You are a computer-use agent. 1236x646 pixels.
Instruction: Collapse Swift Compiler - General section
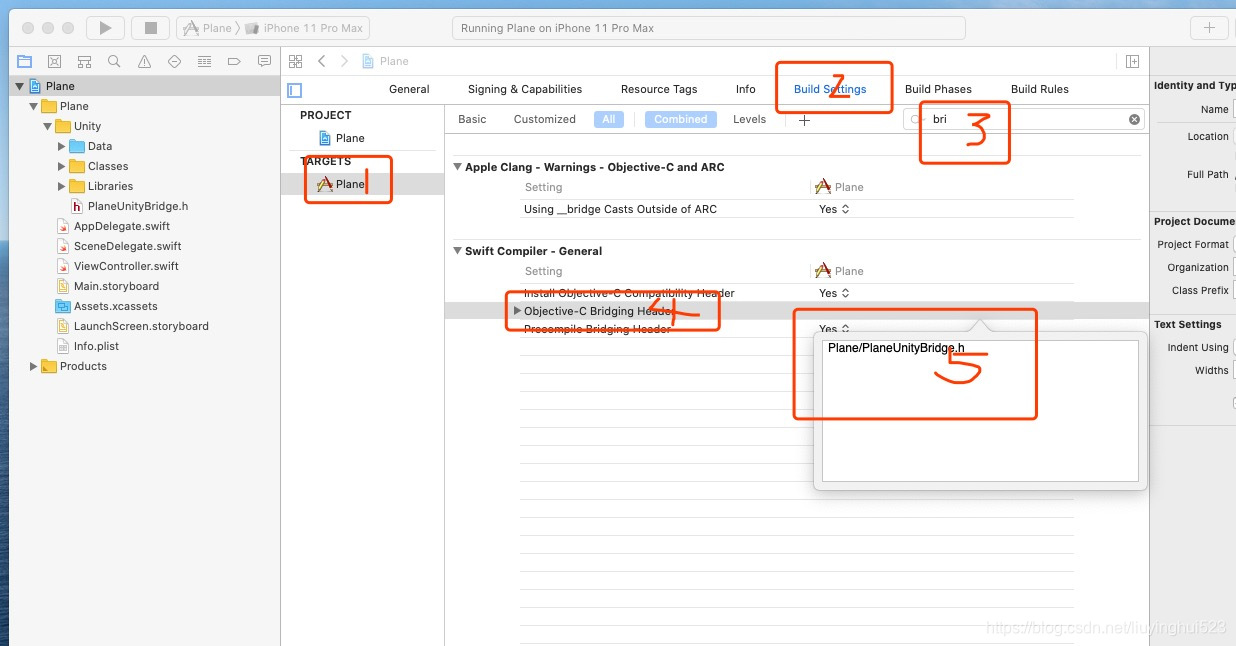tap(458, 251)
